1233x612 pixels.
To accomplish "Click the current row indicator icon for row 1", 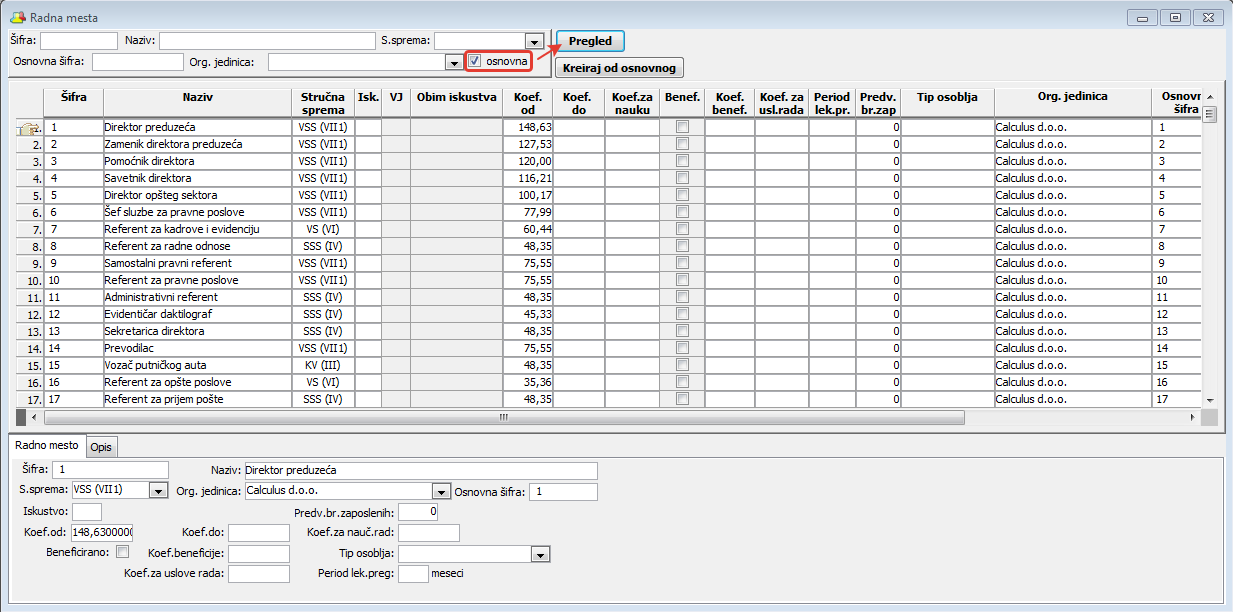I will click(x=29, y=128).
